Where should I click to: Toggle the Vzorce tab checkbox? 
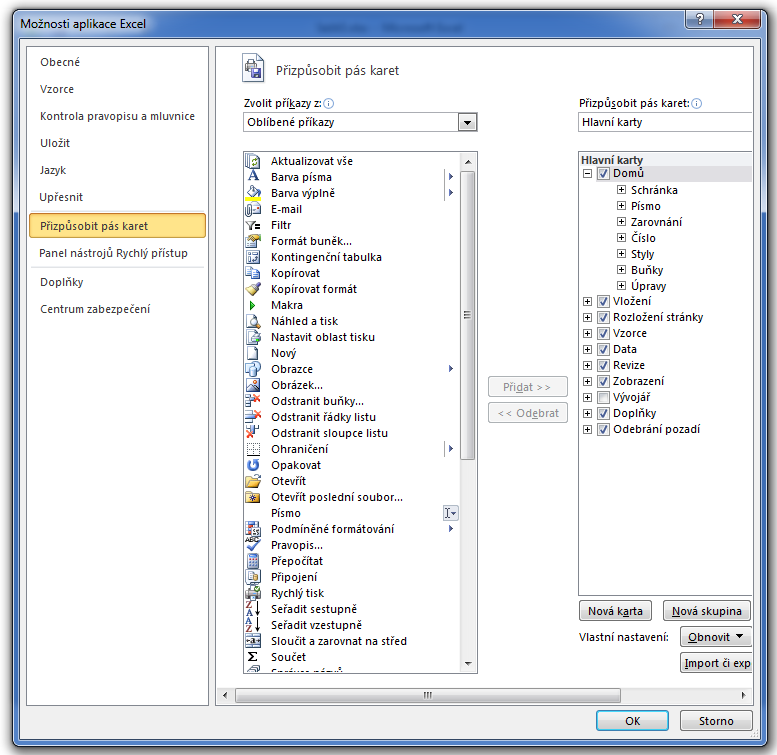pyautogui.click(x=603, y=333)
